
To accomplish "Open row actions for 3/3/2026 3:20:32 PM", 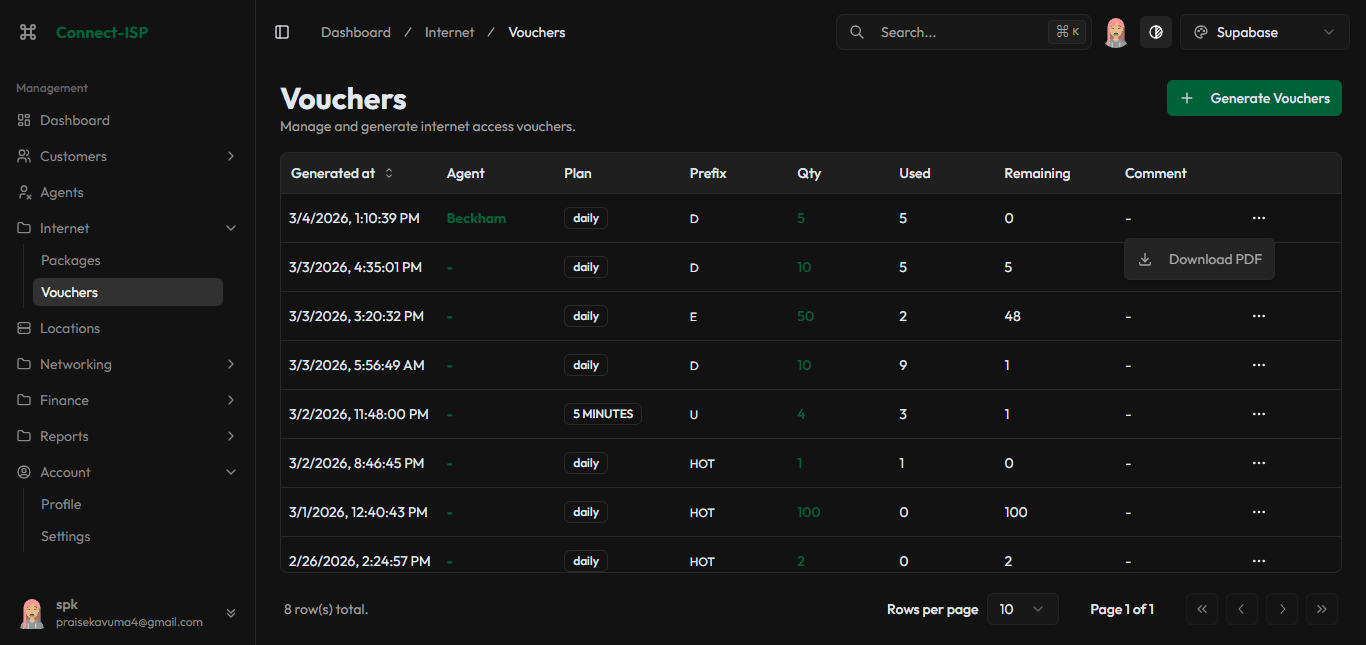I will (x=1258, y=316).
